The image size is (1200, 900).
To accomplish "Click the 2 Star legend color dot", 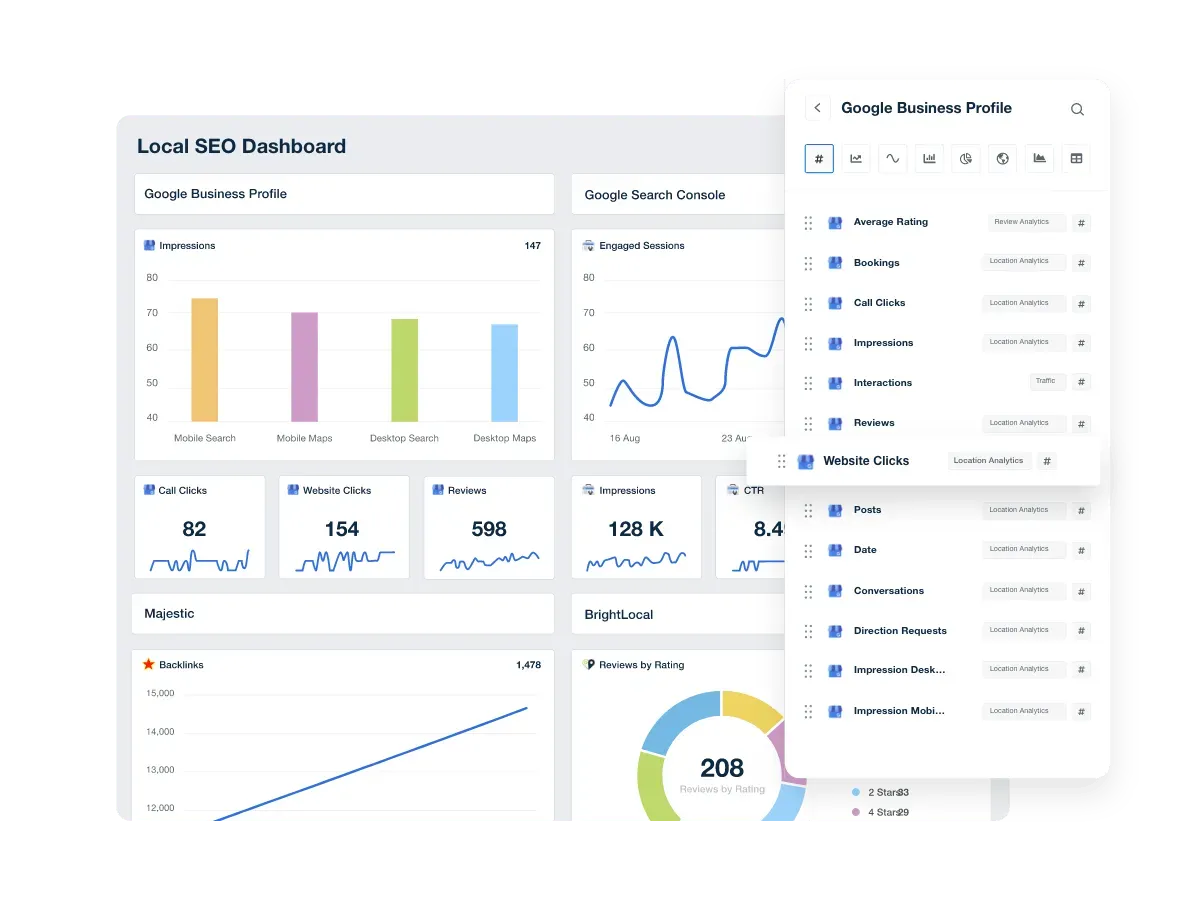I will tap(856, 792).
